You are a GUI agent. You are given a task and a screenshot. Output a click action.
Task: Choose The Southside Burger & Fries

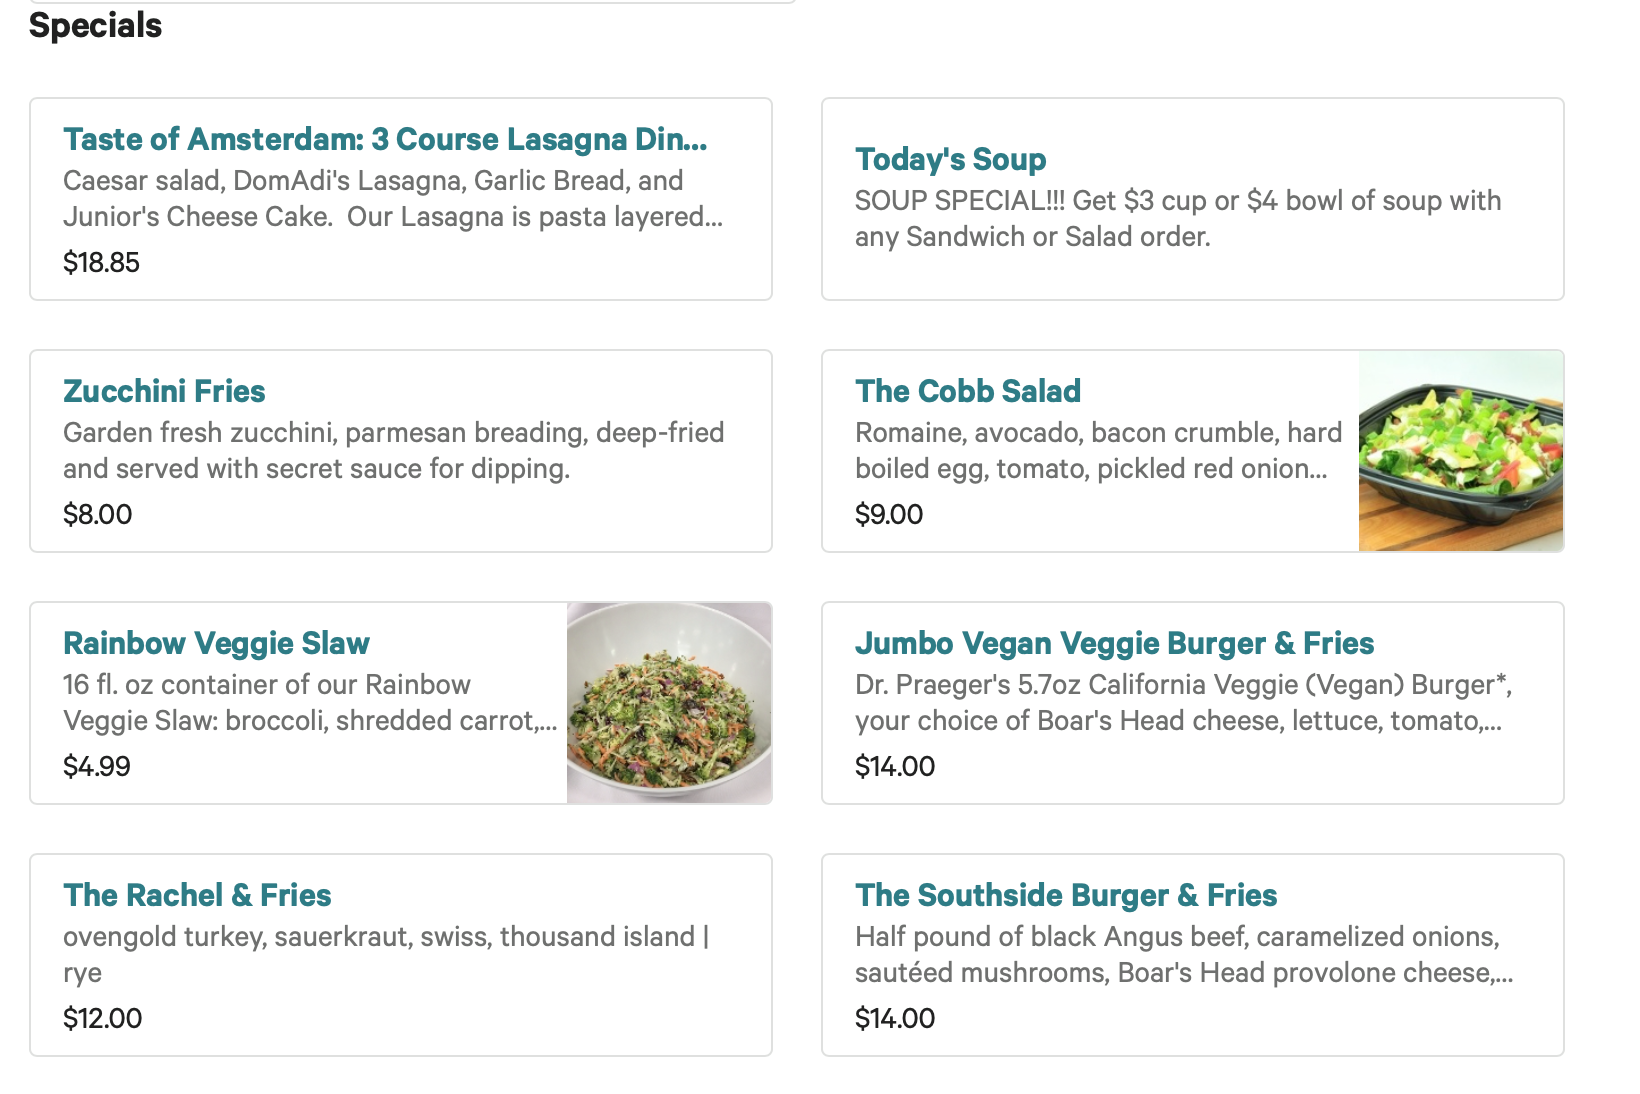[x=1066, y=895]
